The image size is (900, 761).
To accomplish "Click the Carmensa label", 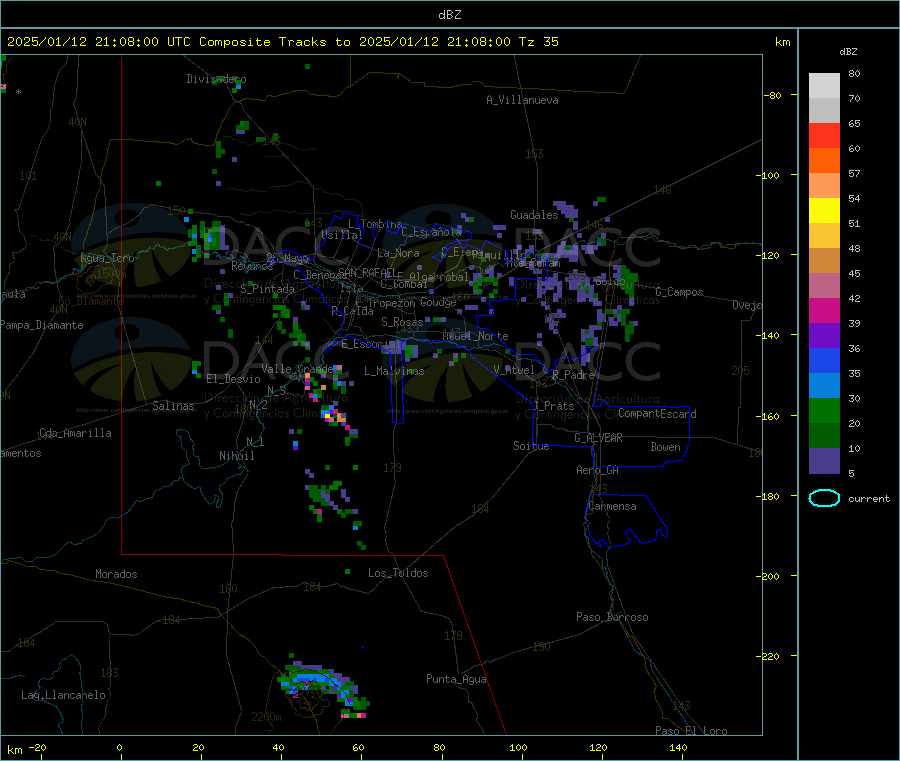I will pyautogui.click(x=612, y=506).
